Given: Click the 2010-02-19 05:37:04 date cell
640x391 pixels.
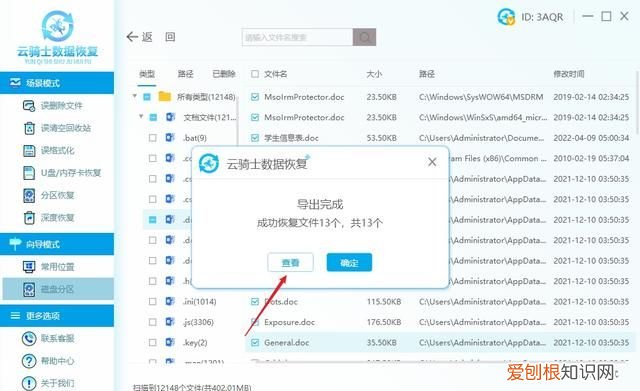Looking at the screenshot, I should (x=591, y=158).
